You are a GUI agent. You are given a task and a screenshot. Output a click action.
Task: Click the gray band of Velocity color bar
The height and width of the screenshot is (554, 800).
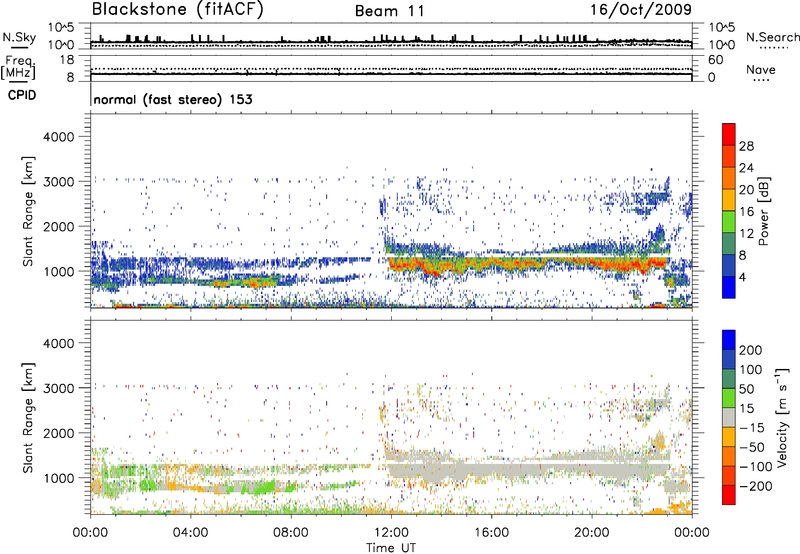tap(729, 418)
